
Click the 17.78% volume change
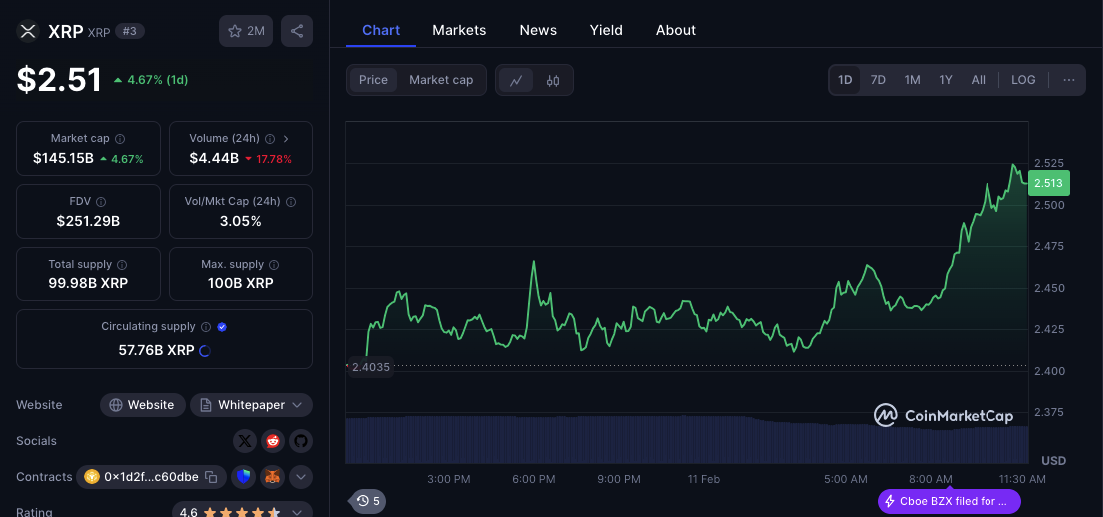(268, 159)
